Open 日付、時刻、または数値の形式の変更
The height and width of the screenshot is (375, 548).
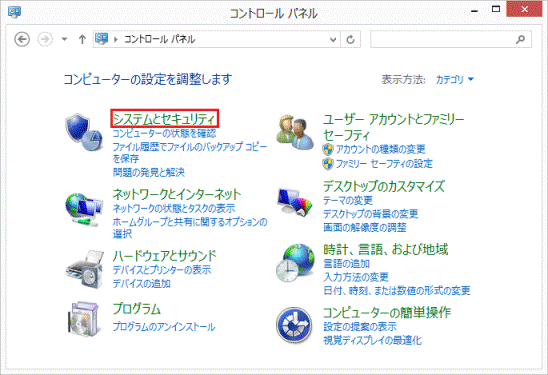[397, 290]
